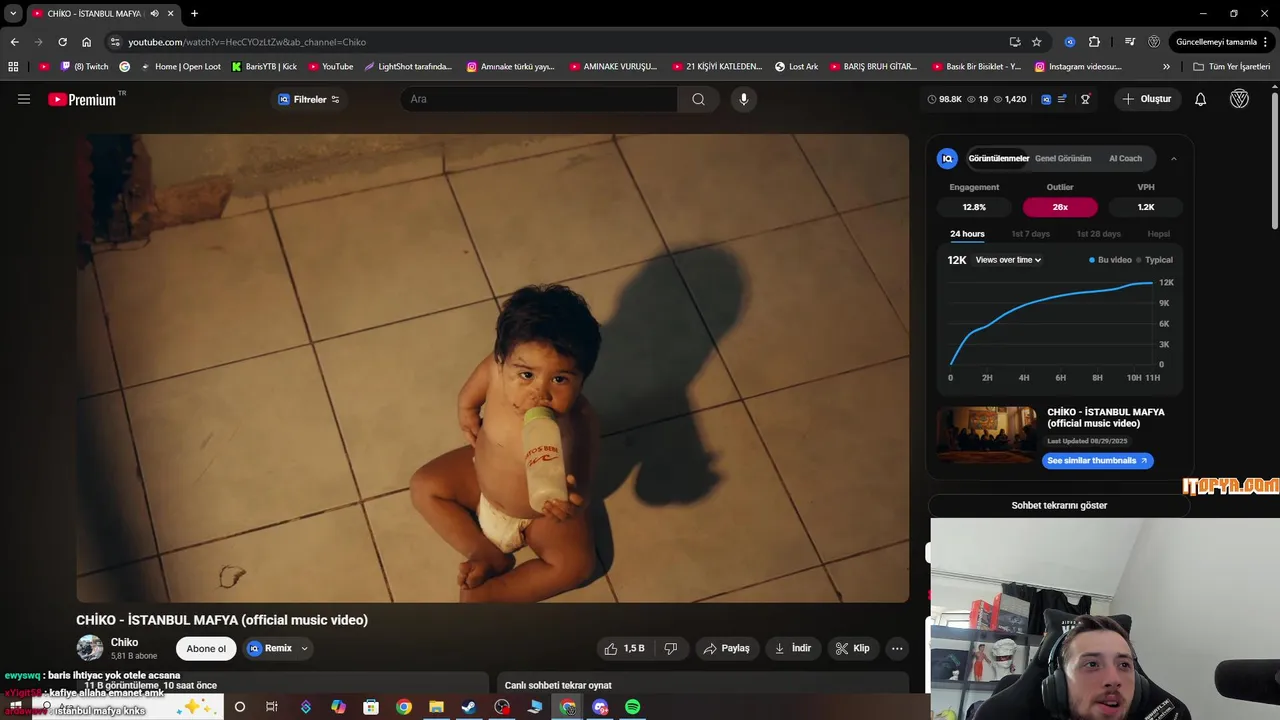1280x720 pixels.
Task: Open the account avatar menu
Action: pyautogui.click(x=1240, y=99)
